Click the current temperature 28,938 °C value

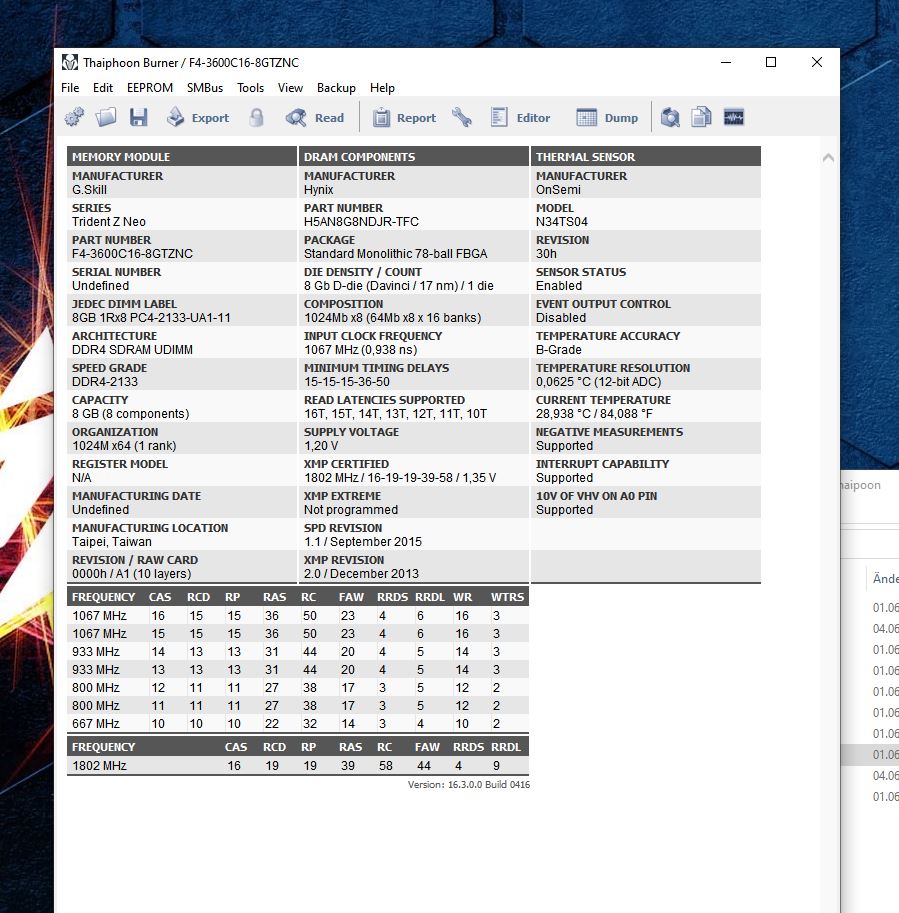594,414
